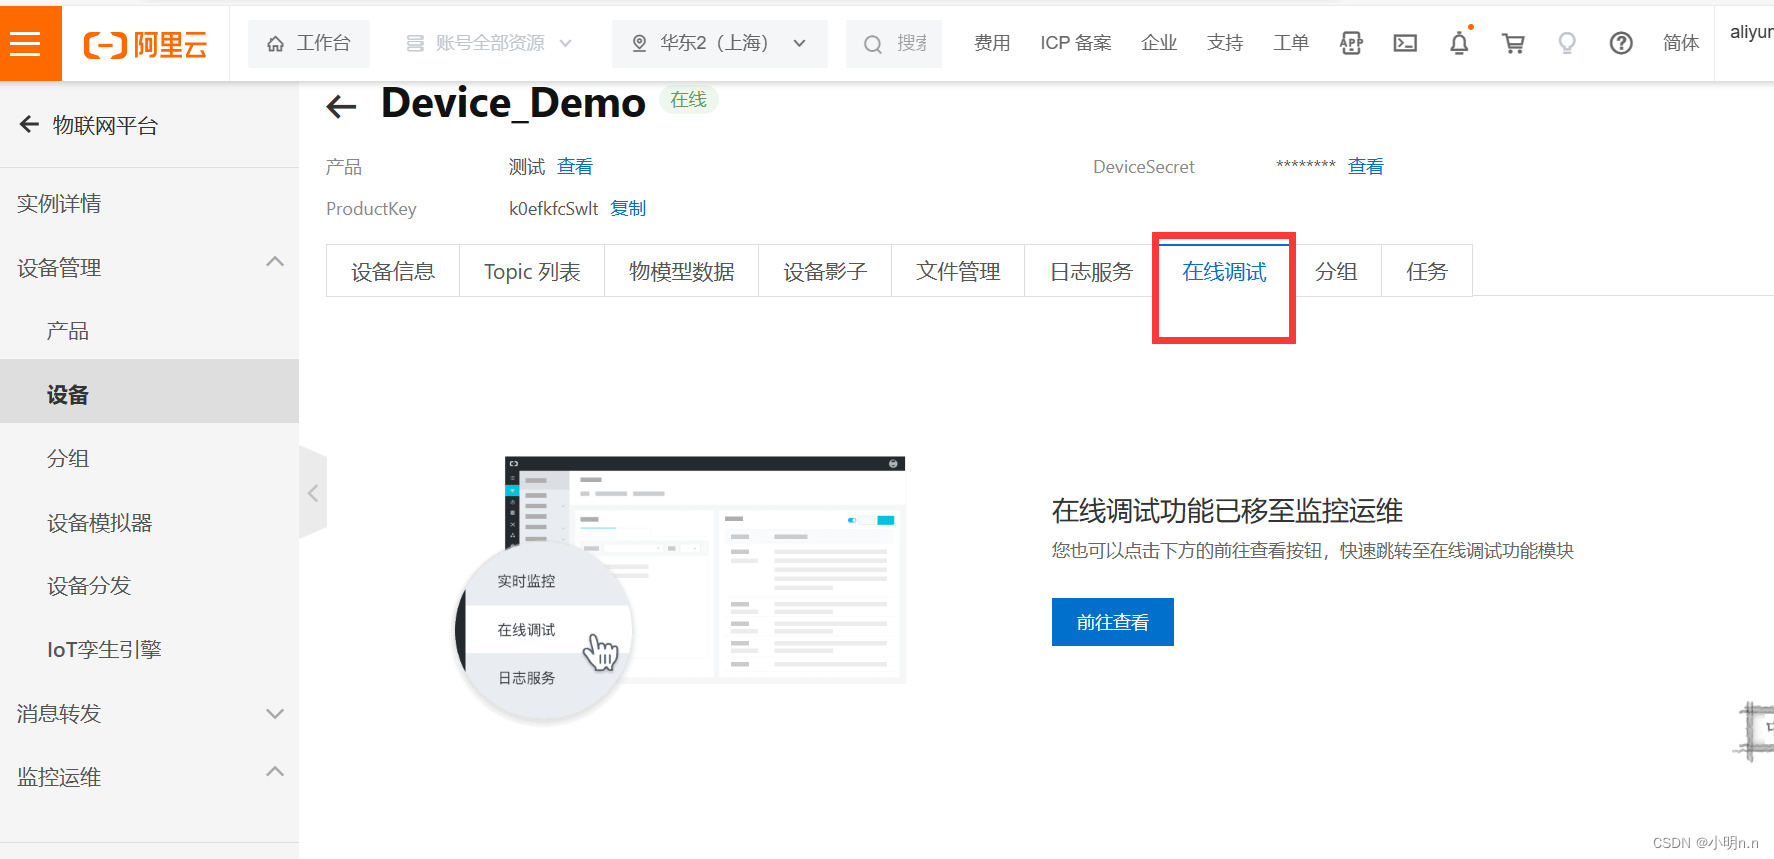Expand the 消息转发 section
The width and height of the screenshot is (1774, 859).
point(149,714)
